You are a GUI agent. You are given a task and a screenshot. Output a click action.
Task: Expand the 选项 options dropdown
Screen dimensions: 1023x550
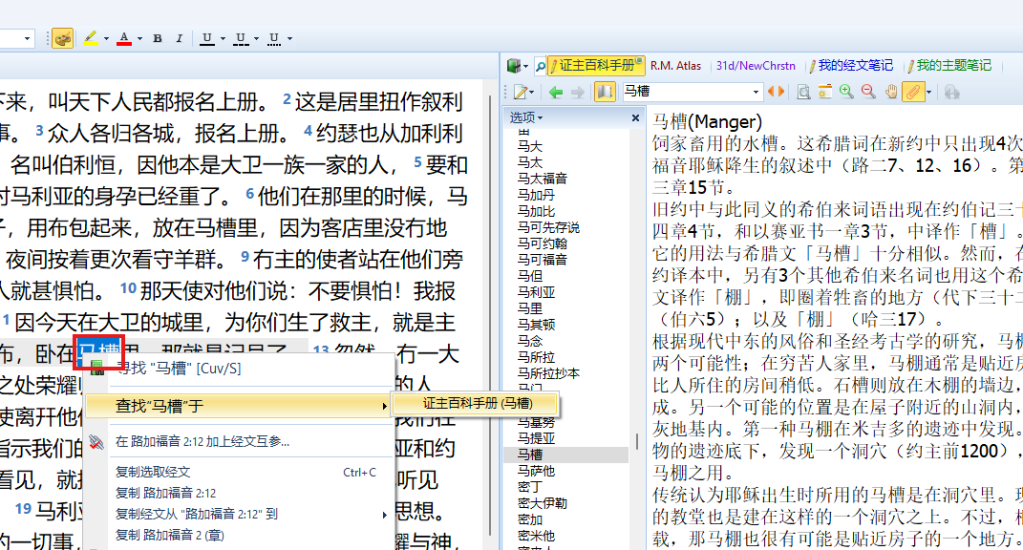click(x=527, y=118)
